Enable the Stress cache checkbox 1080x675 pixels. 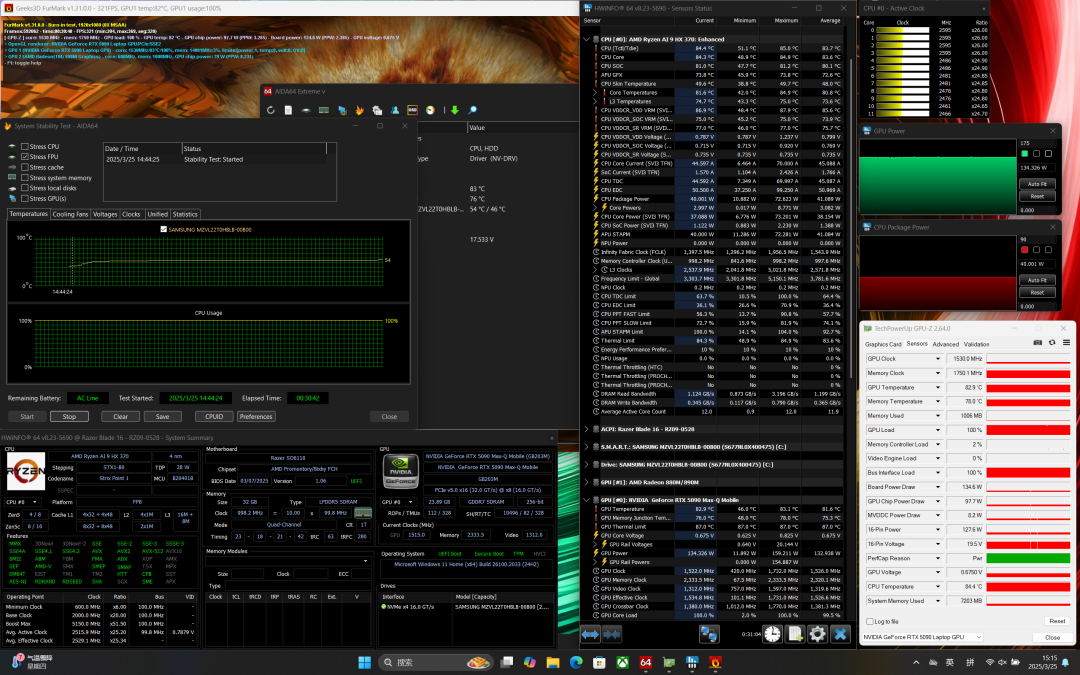pyautogui.click(x=25, y=167)
